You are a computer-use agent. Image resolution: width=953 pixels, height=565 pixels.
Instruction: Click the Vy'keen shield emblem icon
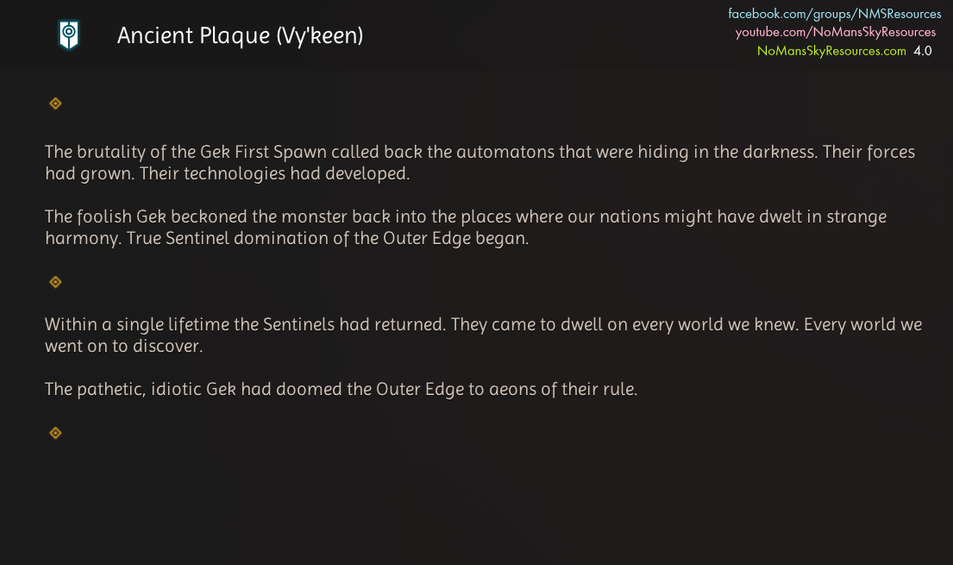[x=68, y=36]
